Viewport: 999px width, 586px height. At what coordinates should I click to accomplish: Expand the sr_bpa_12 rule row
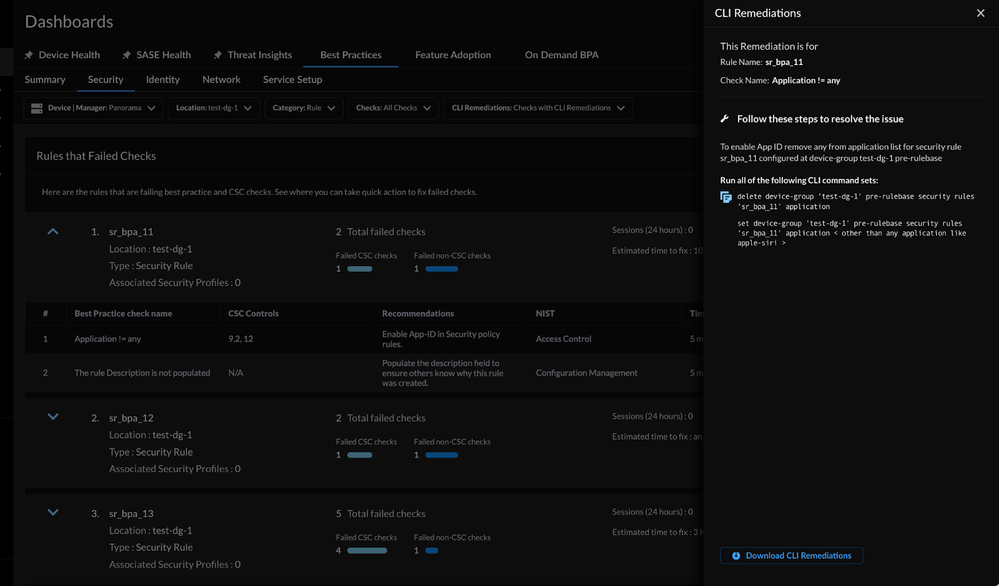(53, 417)
